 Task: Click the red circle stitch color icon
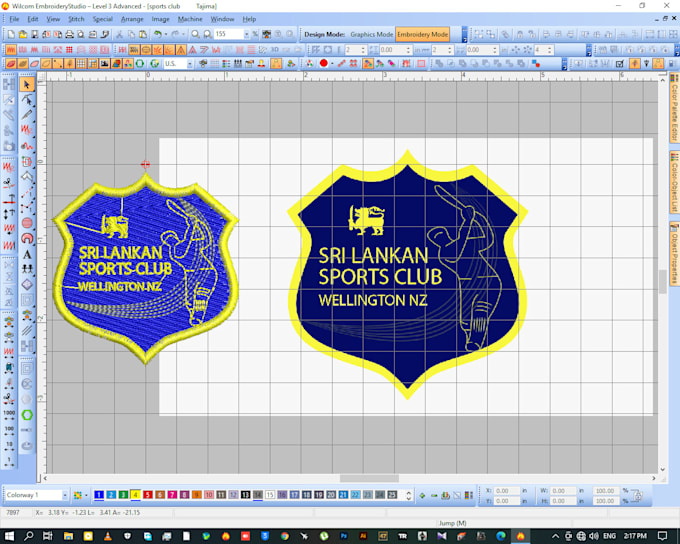pyautogui.click(x=324, y=63)
